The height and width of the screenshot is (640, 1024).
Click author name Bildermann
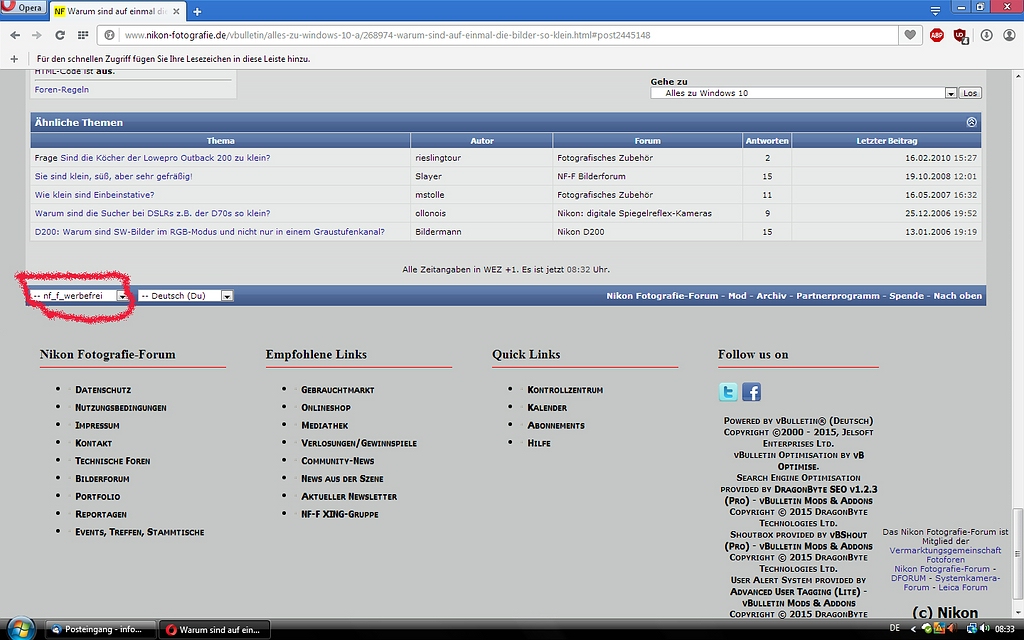pos(438,232)
